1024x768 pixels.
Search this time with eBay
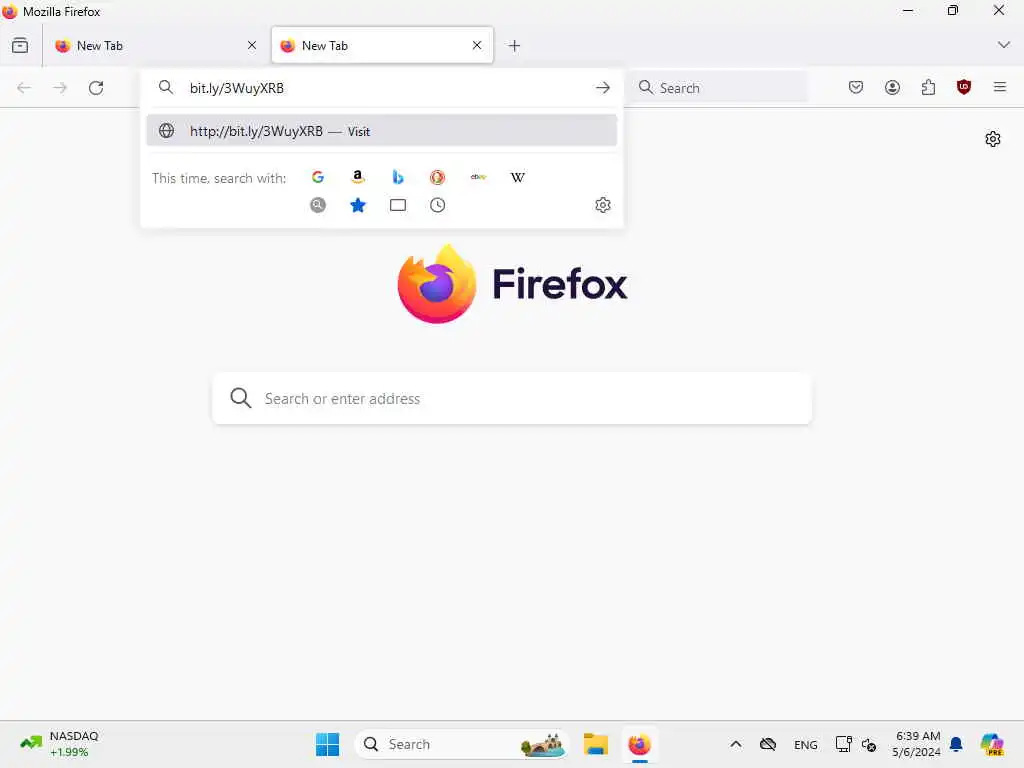coord(478,177)
